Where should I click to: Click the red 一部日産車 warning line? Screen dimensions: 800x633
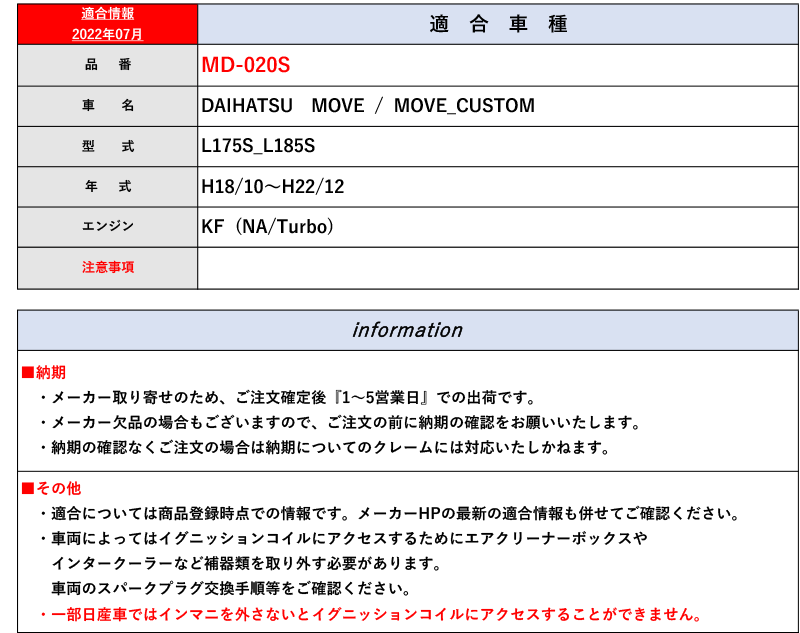tap(371, 614)
